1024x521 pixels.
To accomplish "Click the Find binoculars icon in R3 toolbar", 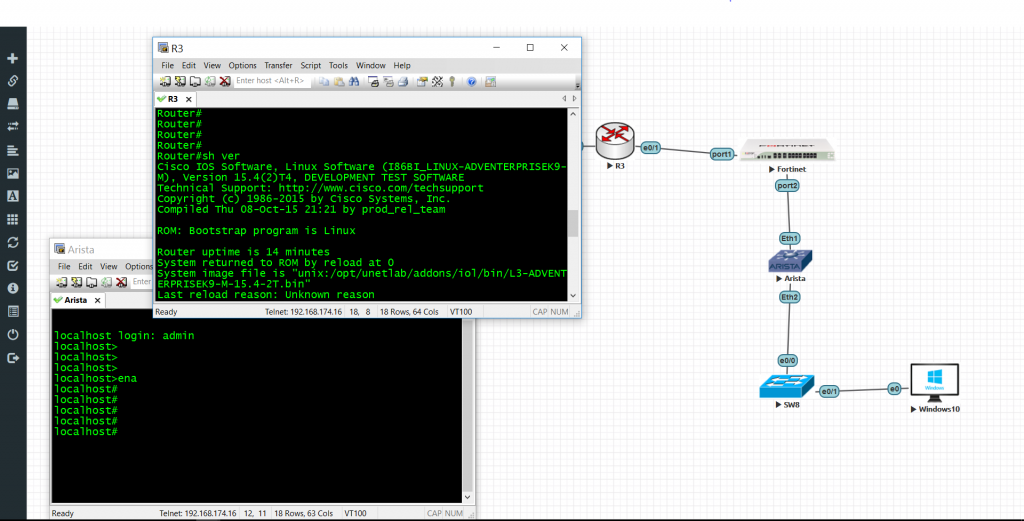I will (354, 81).
